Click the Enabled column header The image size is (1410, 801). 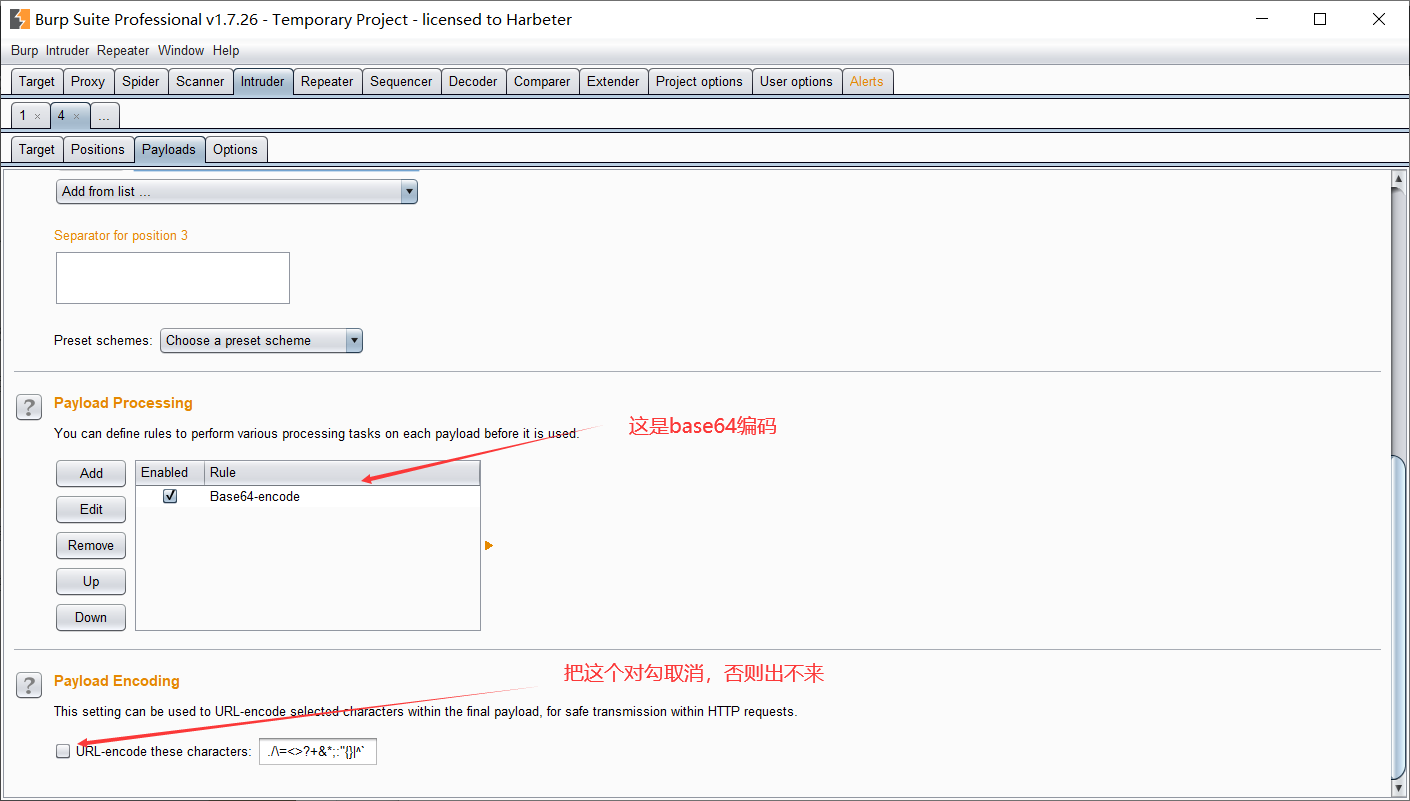[x=170, y=472]
